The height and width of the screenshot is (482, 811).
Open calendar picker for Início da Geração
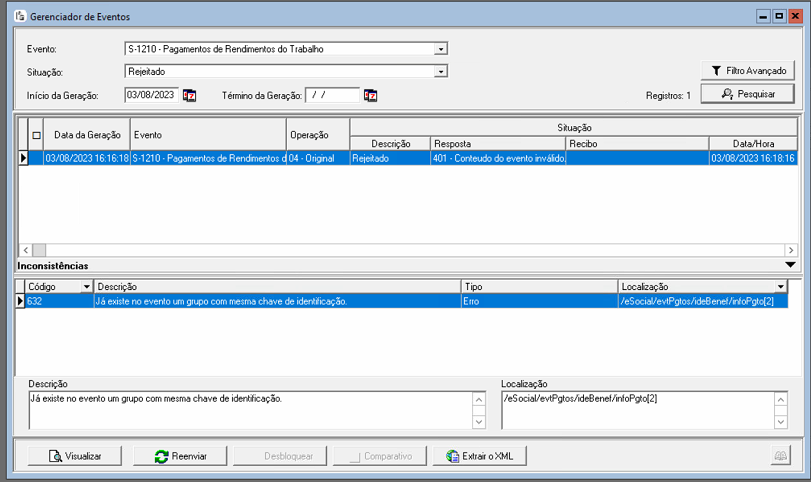(189, 95)
